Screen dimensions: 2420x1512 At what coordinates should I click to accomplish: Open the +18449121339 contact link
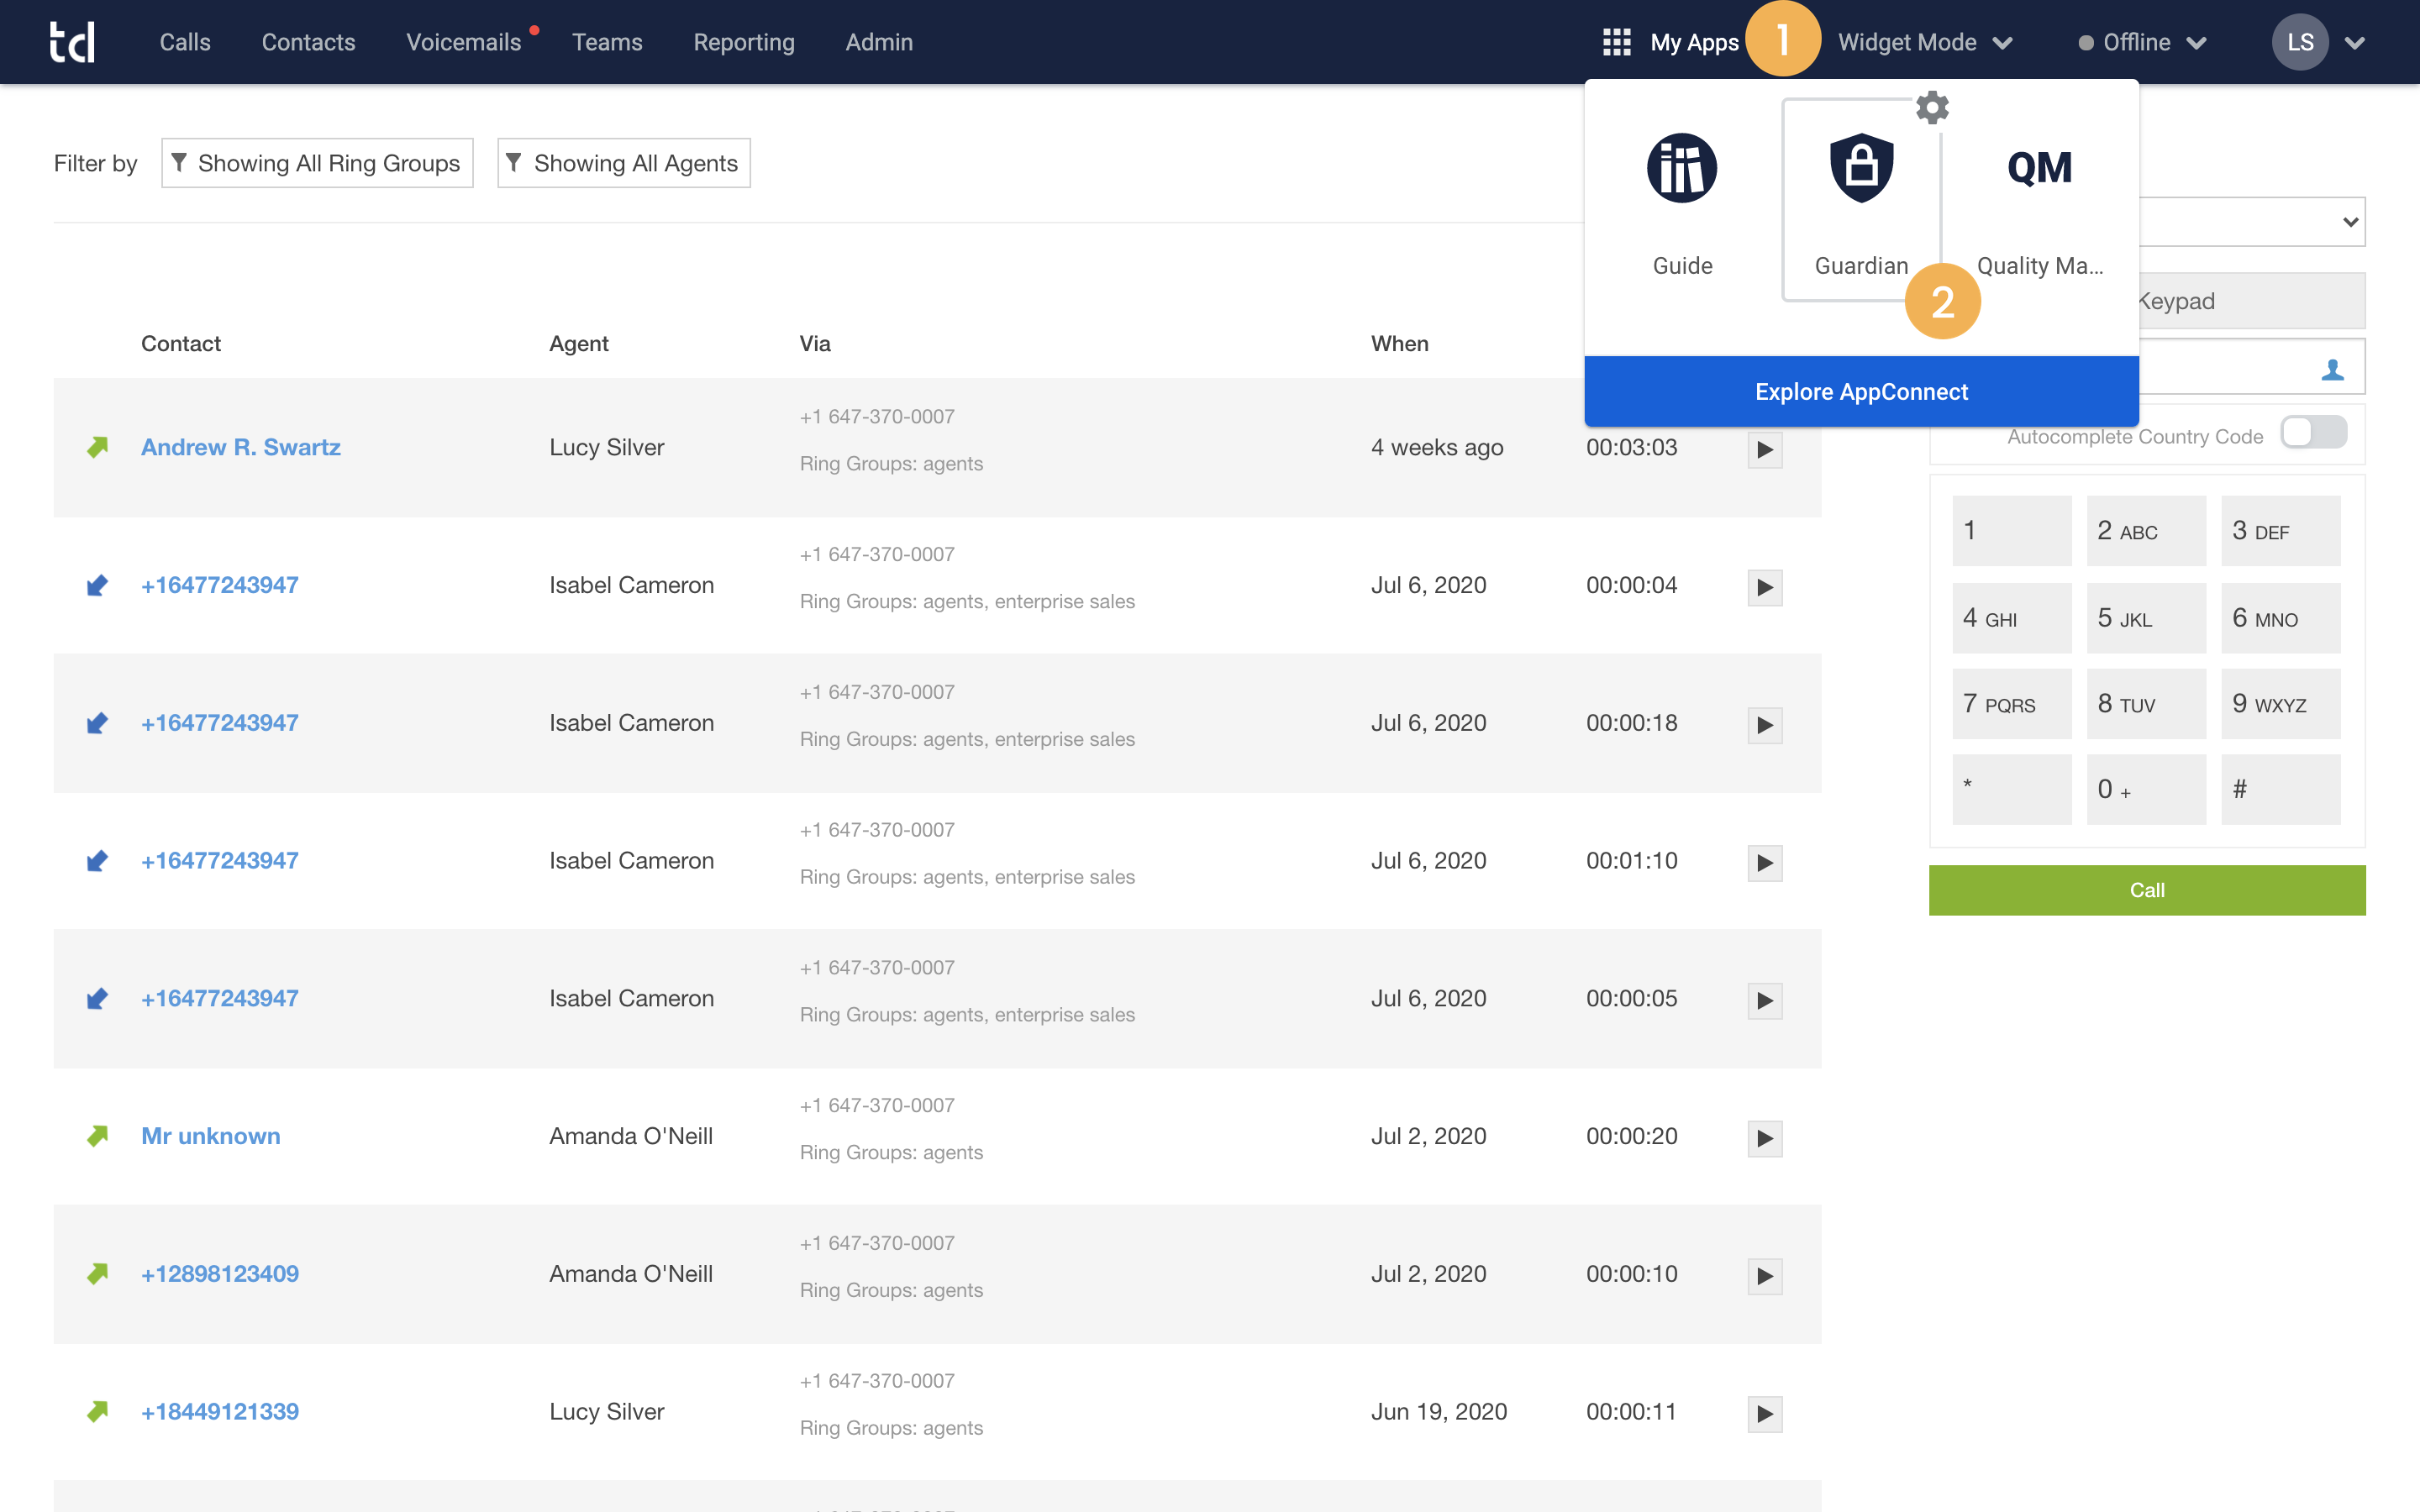pyautogui.click(x=220, y=1411)
